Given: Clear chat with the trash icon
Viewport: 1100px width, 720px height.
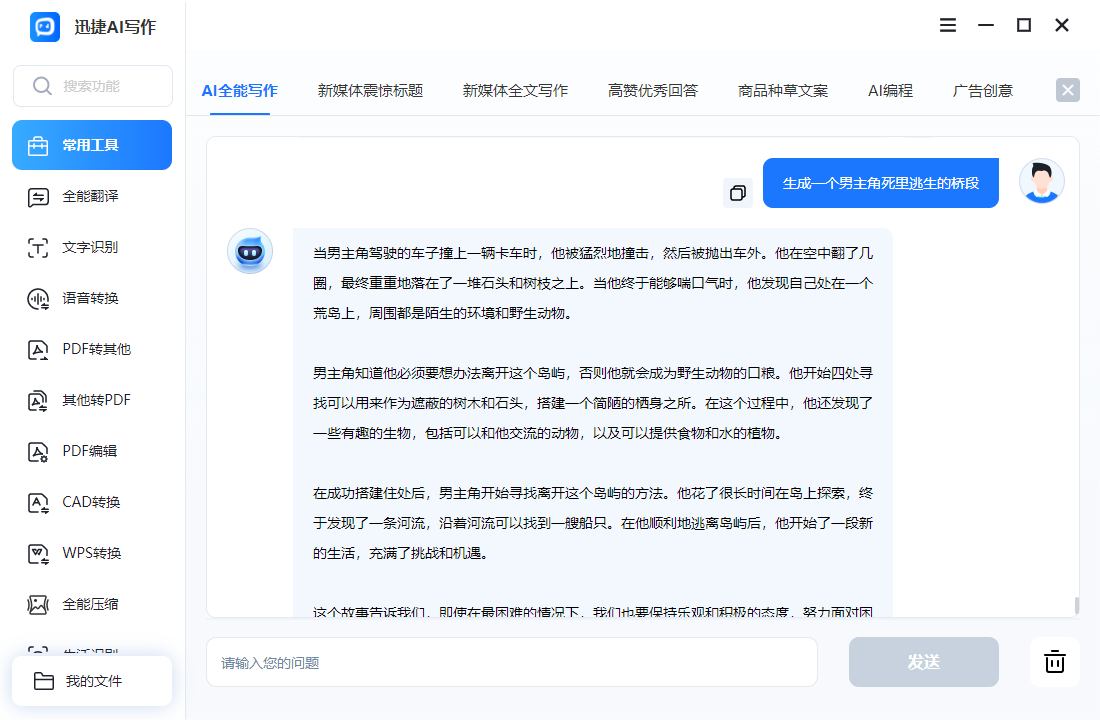Looking at the screenshot, I should 1055,662.
